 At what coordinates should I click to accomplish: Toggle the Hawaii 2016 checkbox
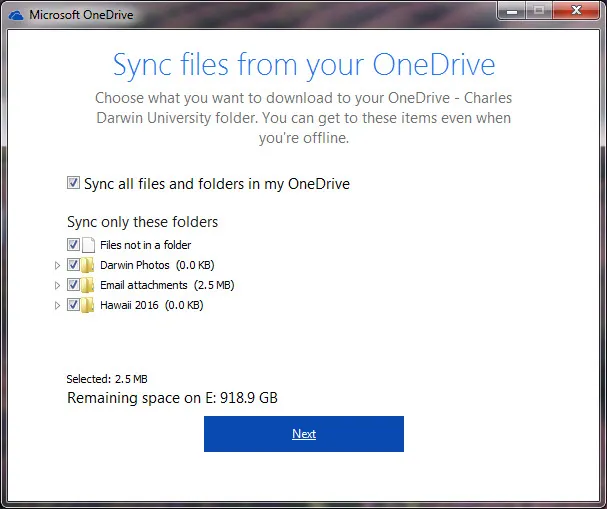pos(73,305)
